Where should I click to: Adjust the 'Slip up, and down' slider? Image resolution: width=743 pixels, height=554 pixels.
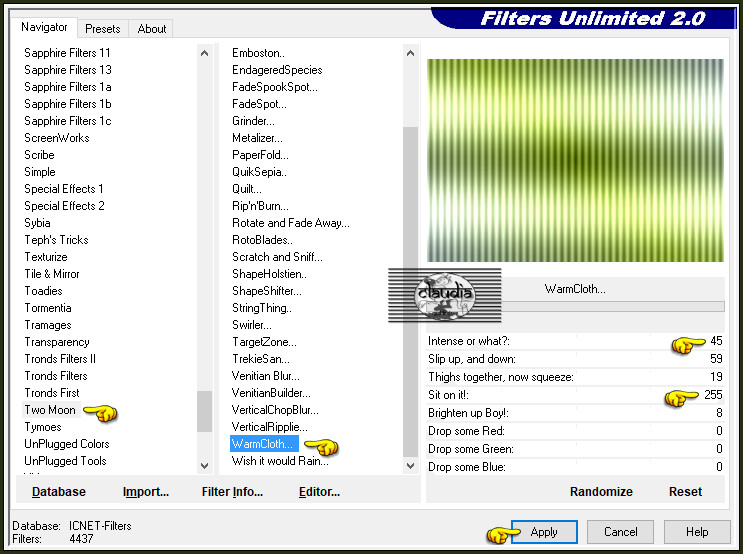pyautogui.click(x=575, y=359)
